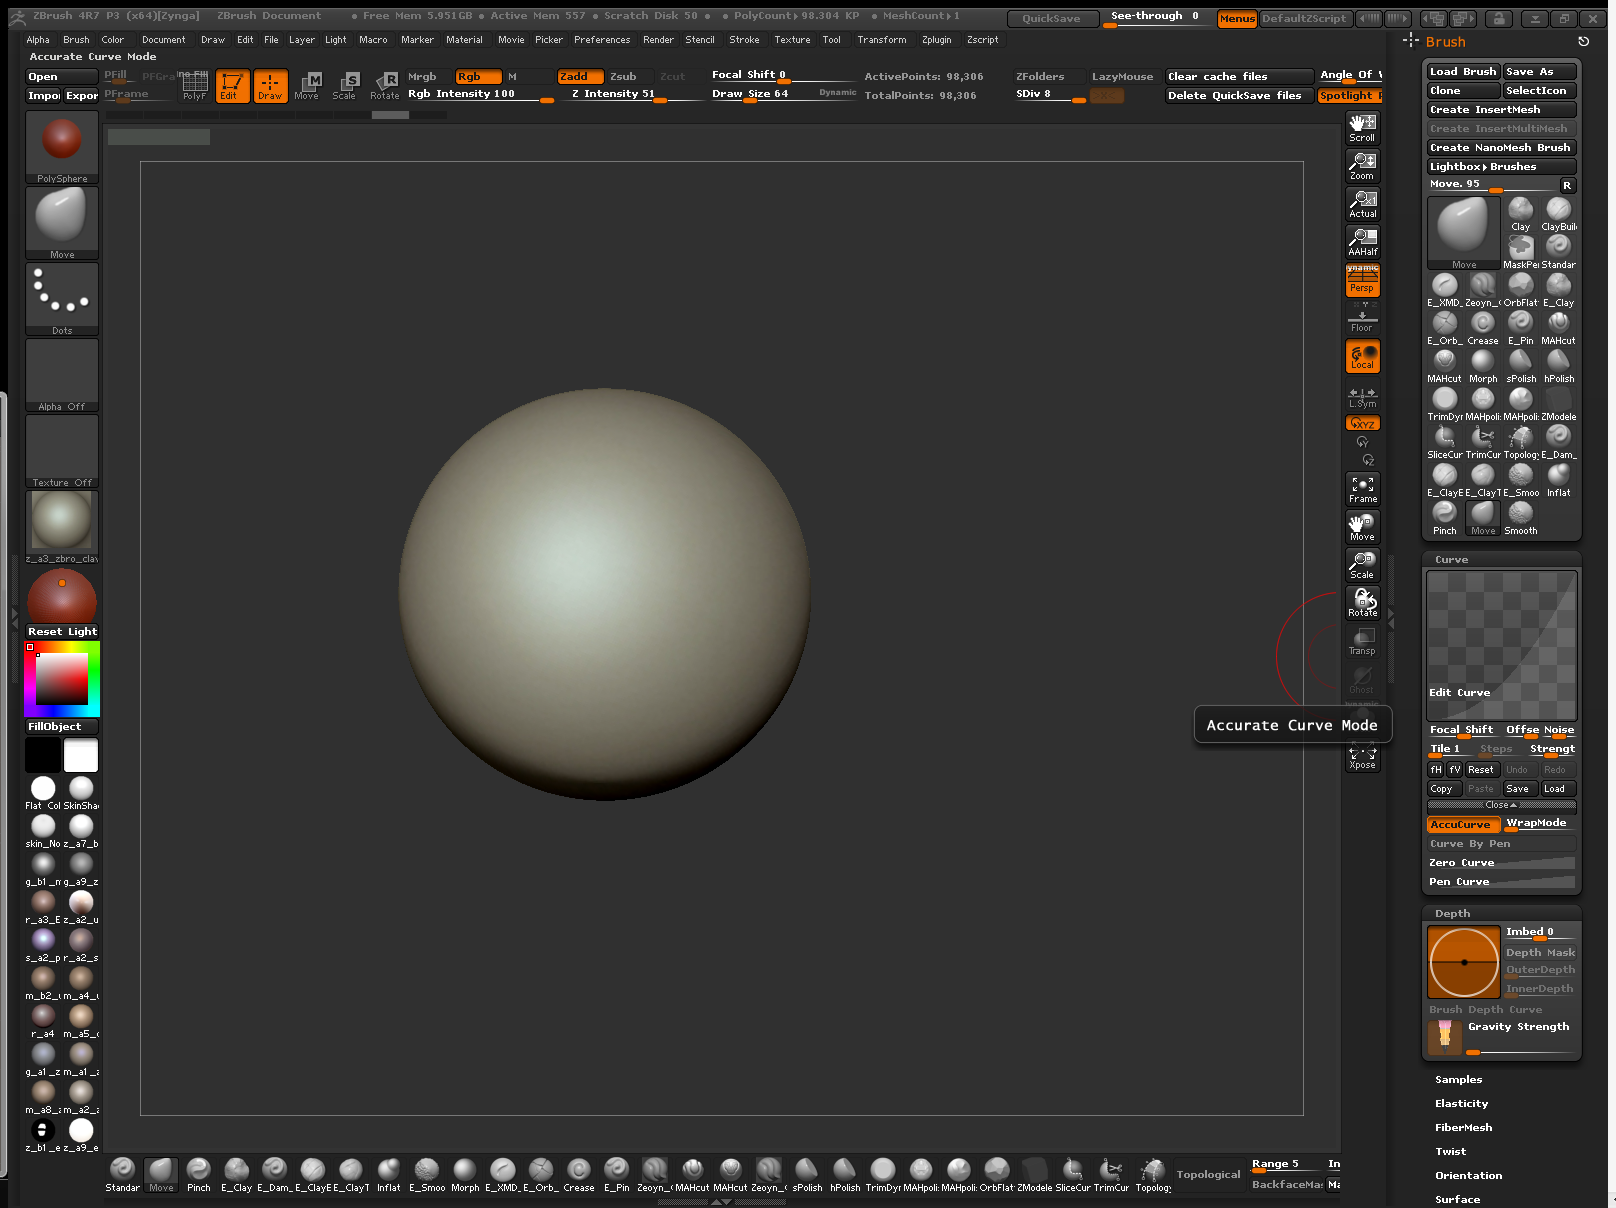This screenshot has width=1616, height=1208.
Task: Toggle WrapMode in Curve panel
Action: coord(1540,823)
